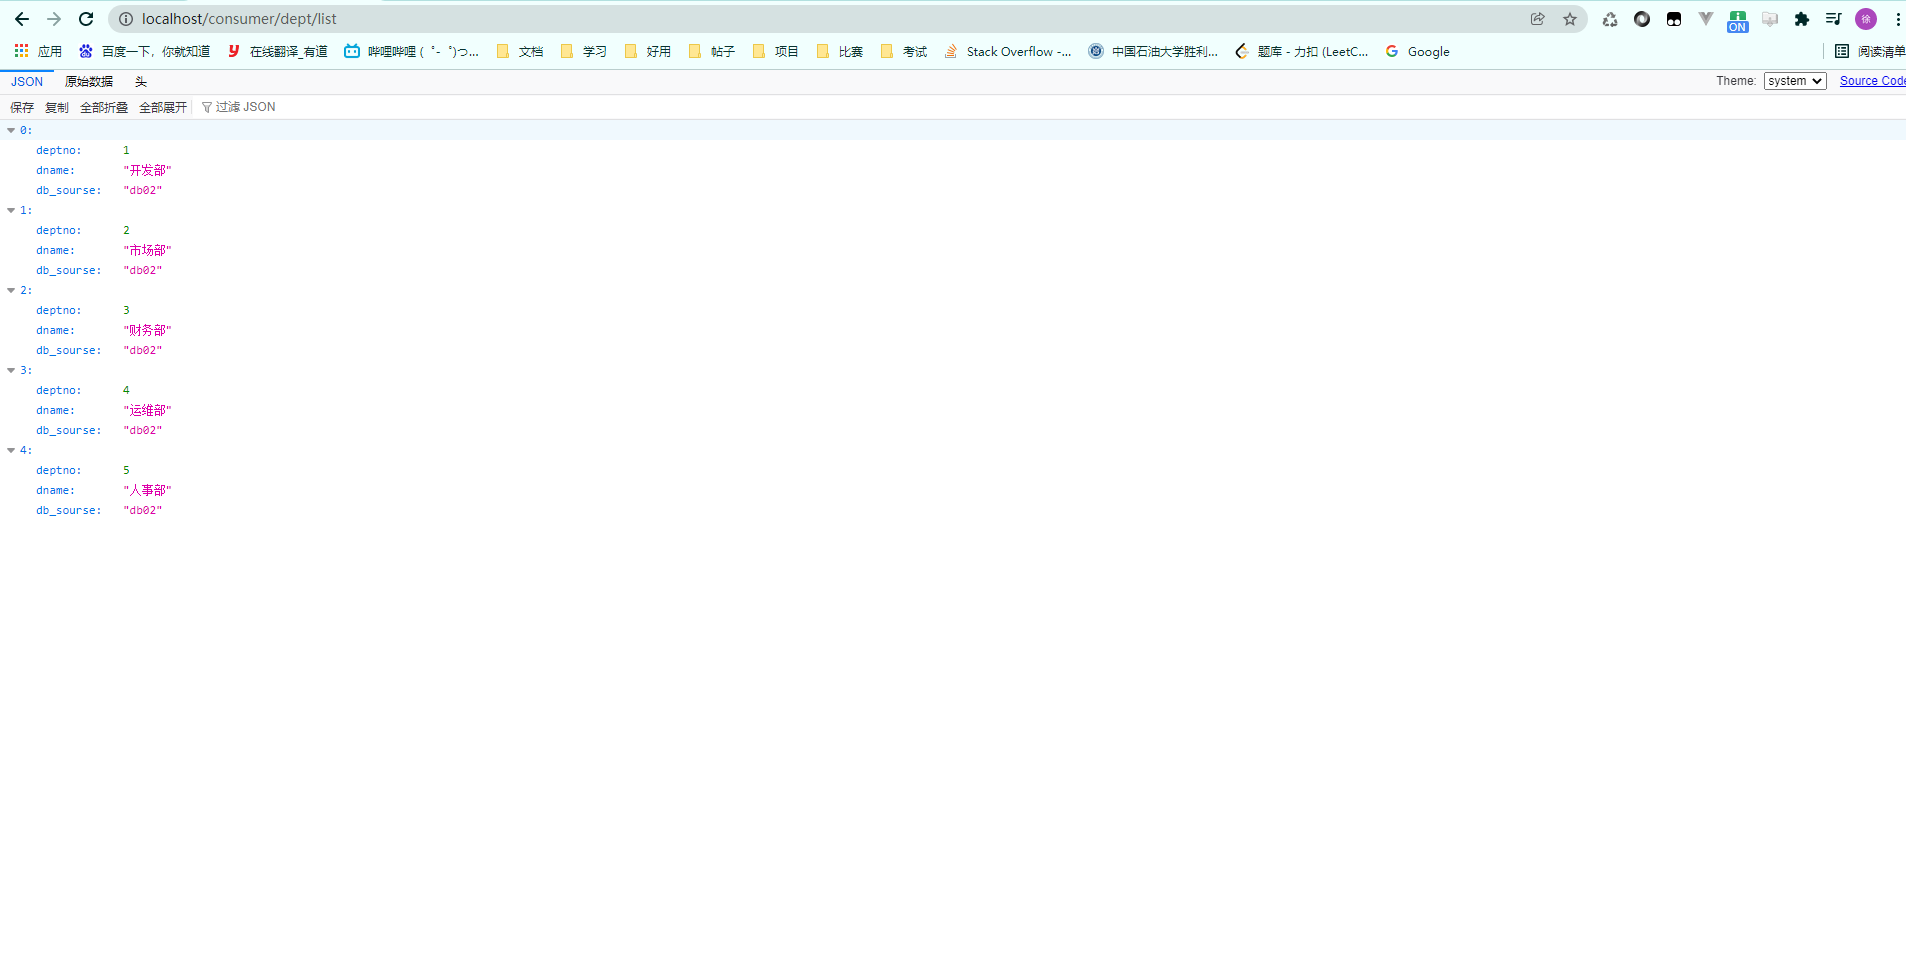The width and height of the screenshot is (1906, 959).
Task: Open the Apps (应用) bookmark shortcut
Action: coord(38,51)
